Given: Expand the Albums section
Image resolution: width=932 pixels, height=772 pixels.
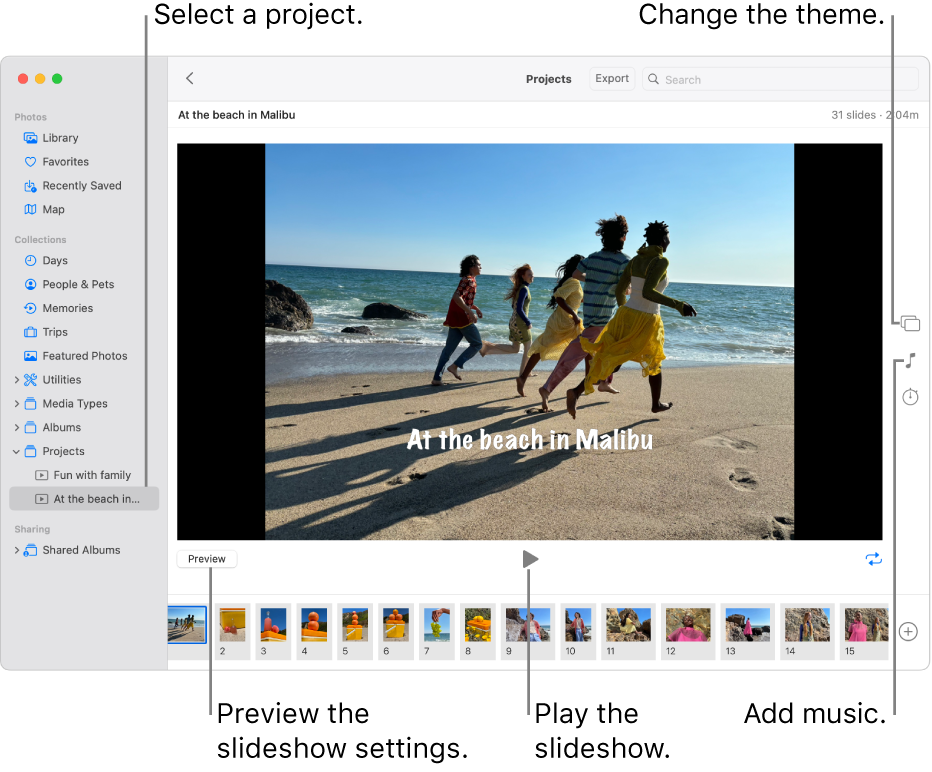Looking at the screenshot, I should 17,427.
